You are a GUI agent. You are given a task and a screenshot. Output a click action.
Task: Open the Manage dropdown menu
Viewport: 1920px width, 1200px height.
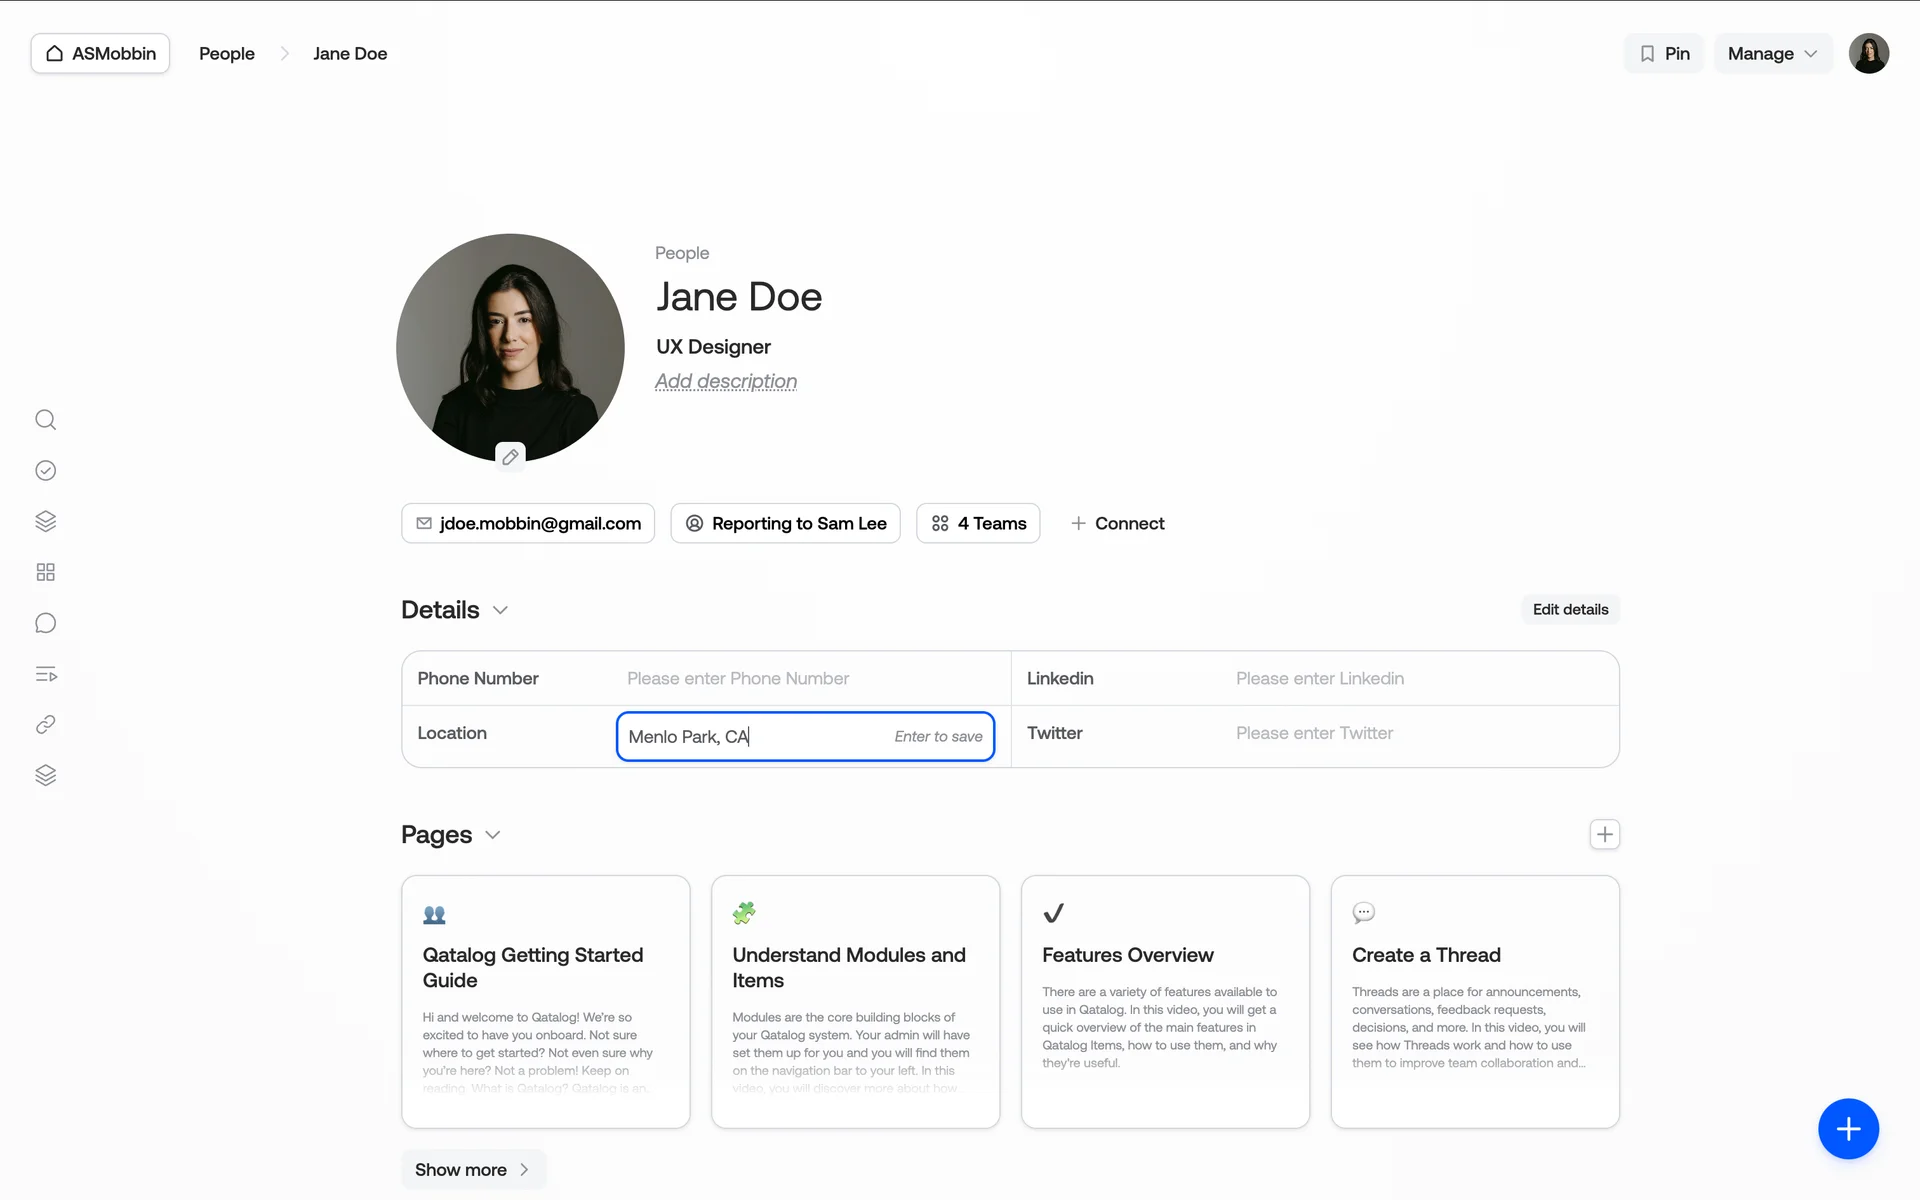[1772, 54]
